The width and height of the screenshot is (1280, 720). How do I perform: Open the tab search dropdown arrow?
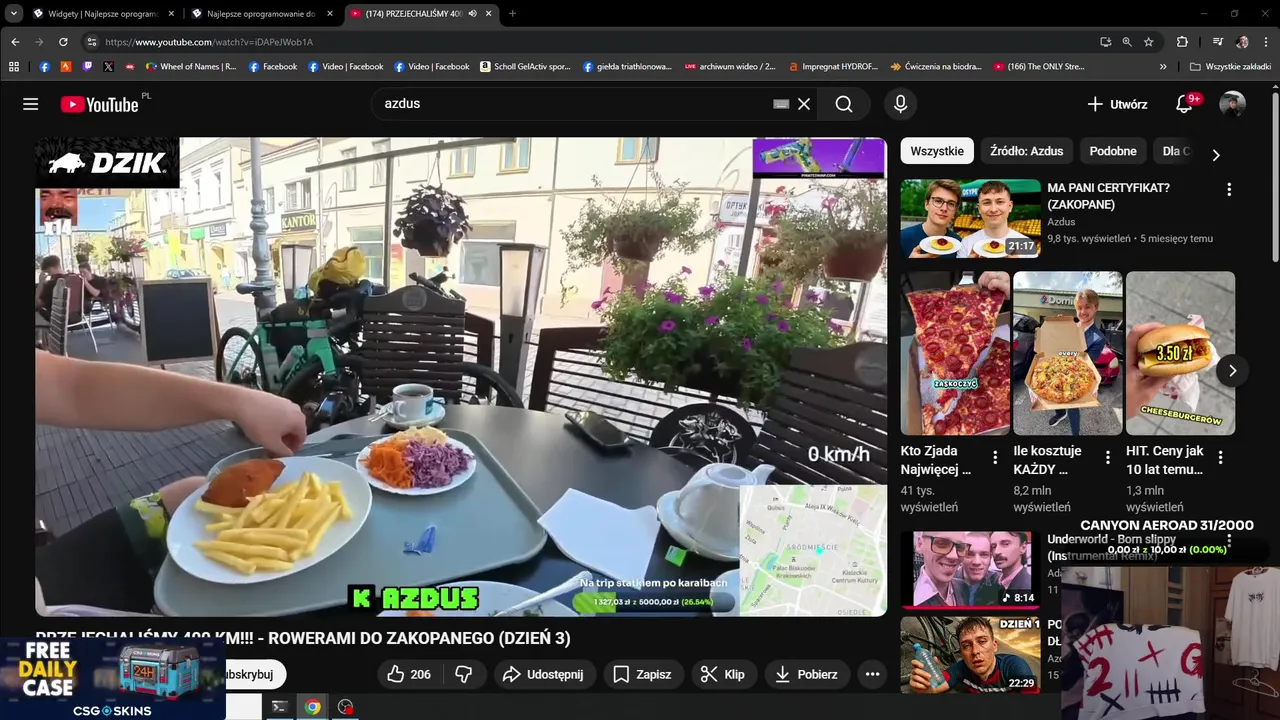[14, 14]
